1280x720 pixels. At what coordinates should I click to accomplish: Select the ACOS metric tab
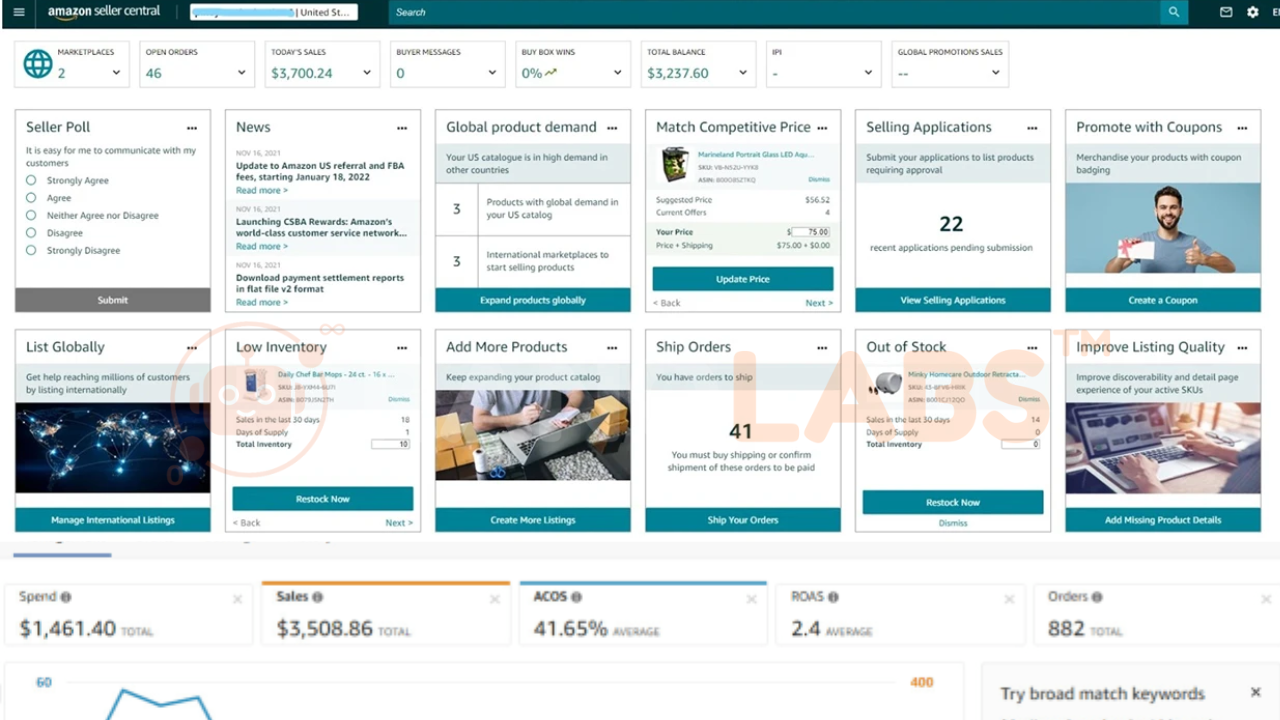point(642,614)
